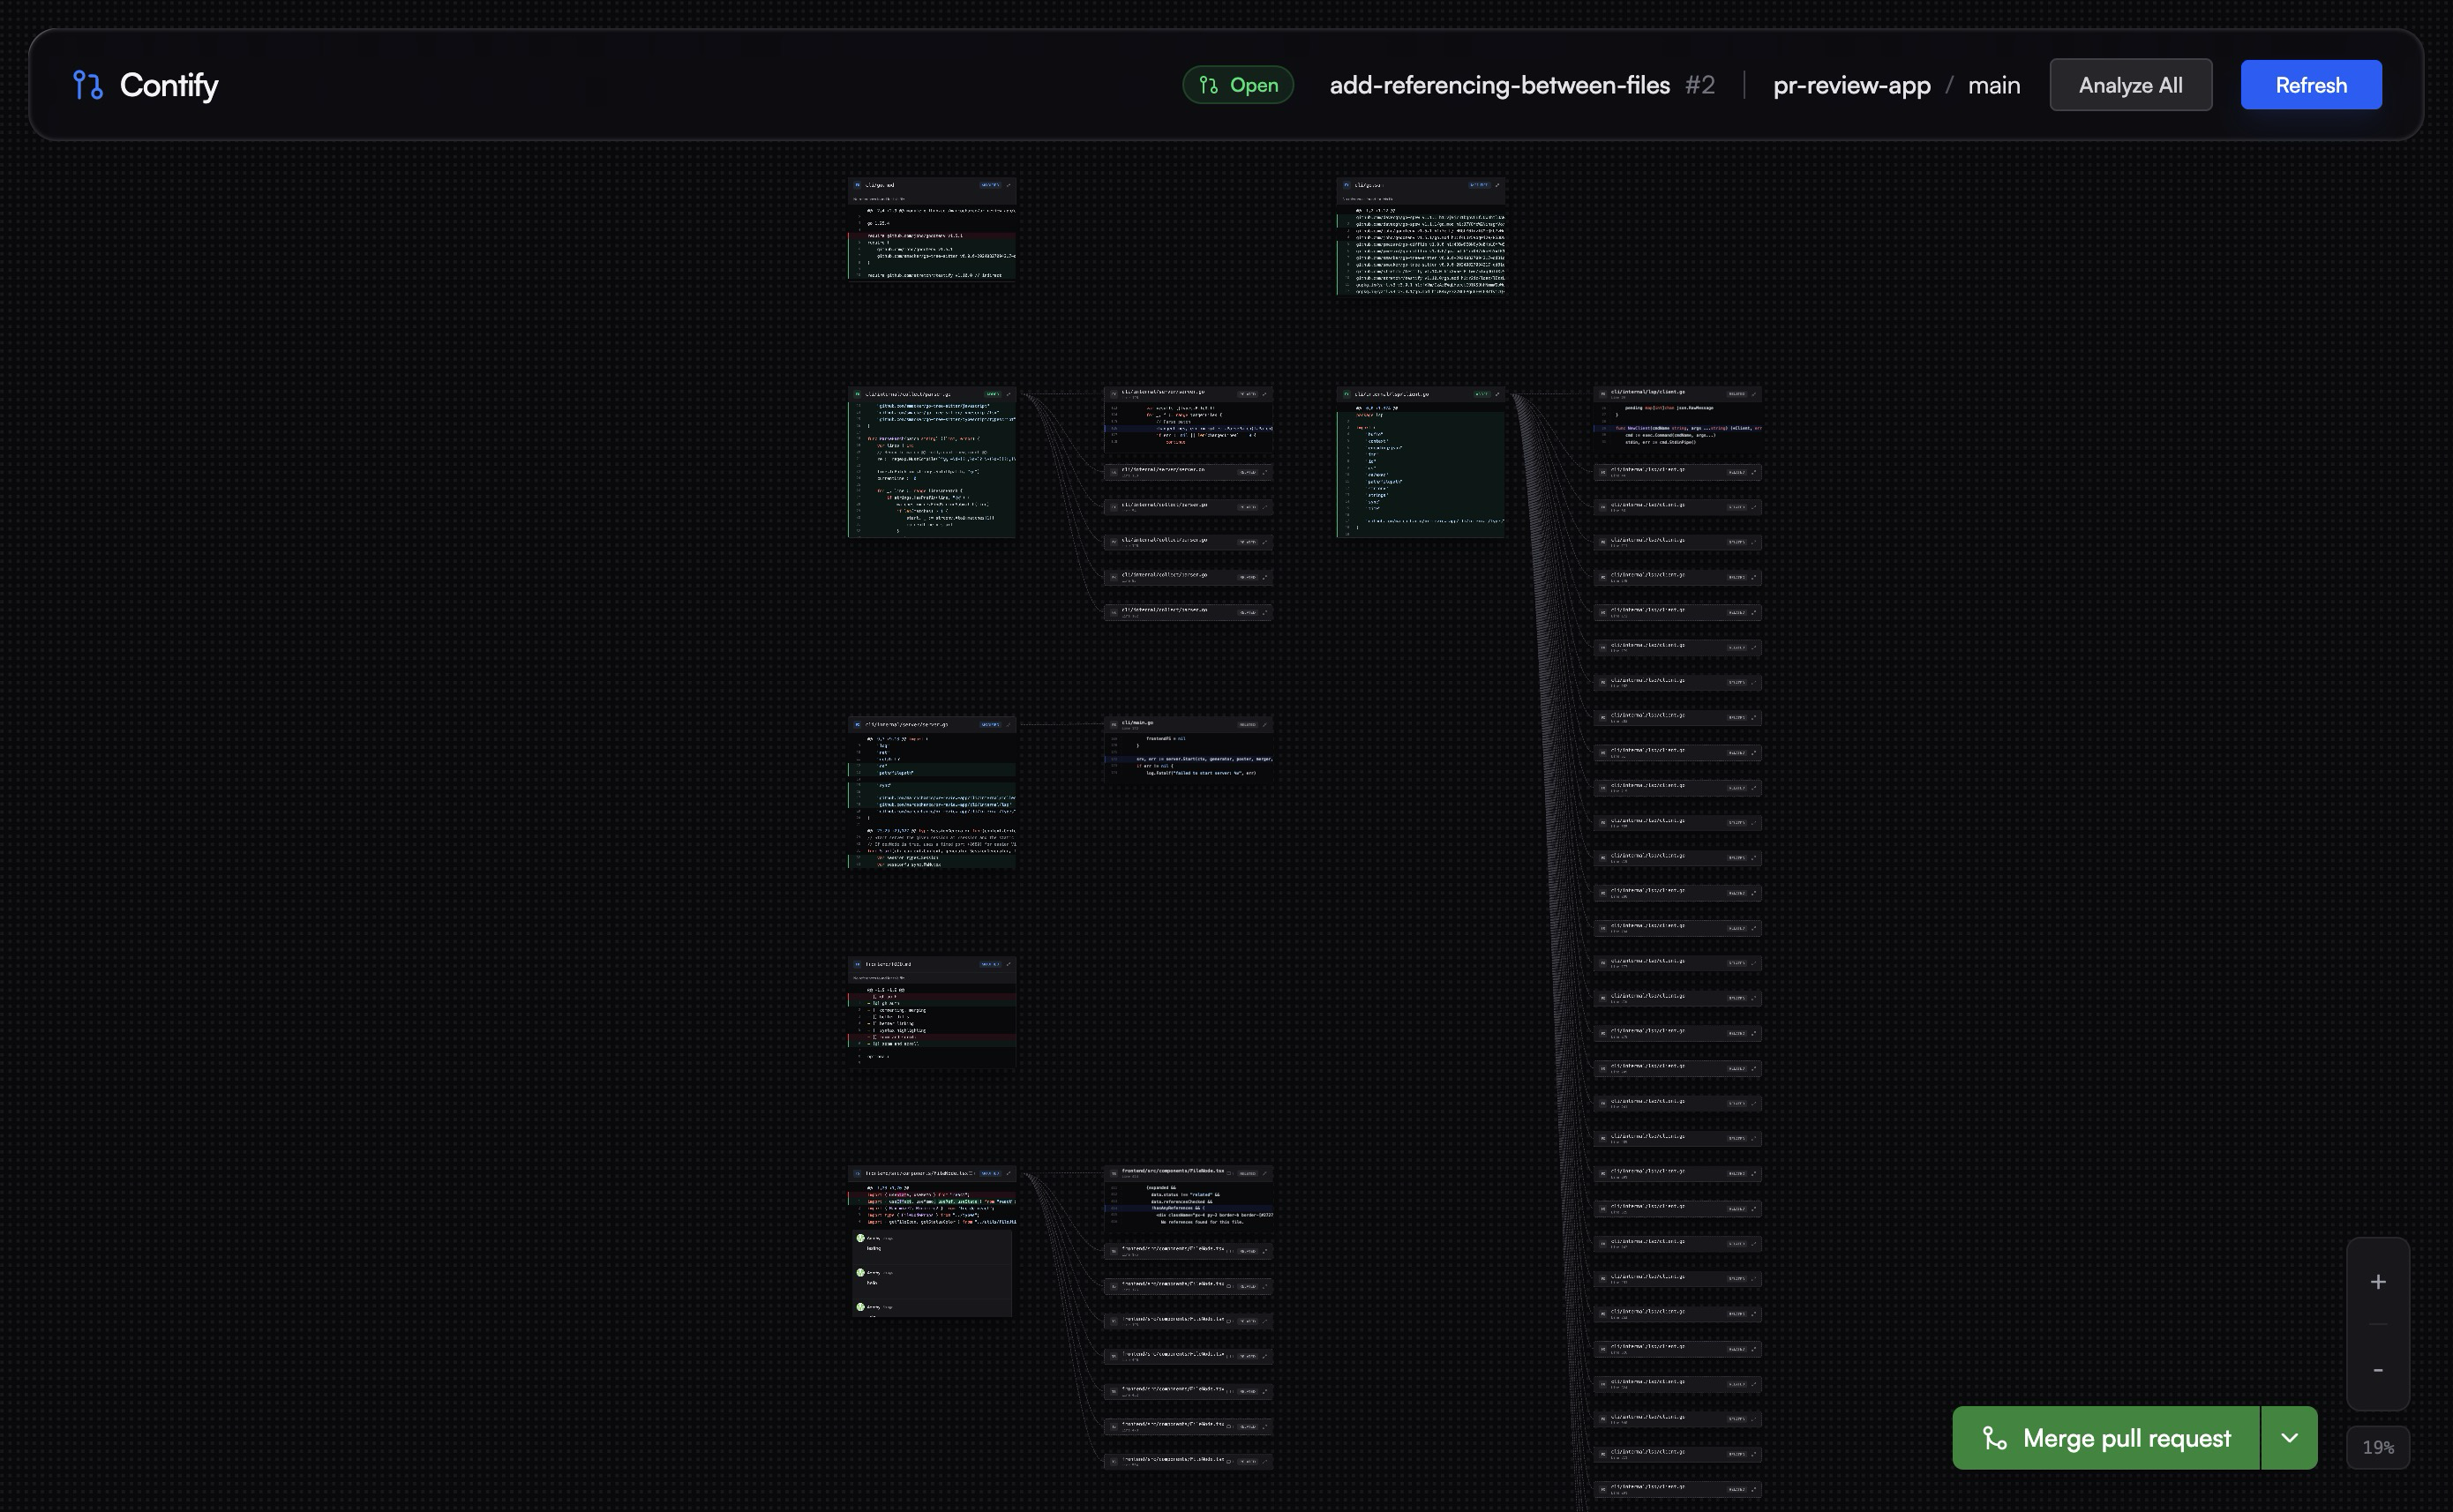Click the blue Refresh button
Image resolution: width=2453 pixels, height=1512 pixels.
tap(2310, 85)
